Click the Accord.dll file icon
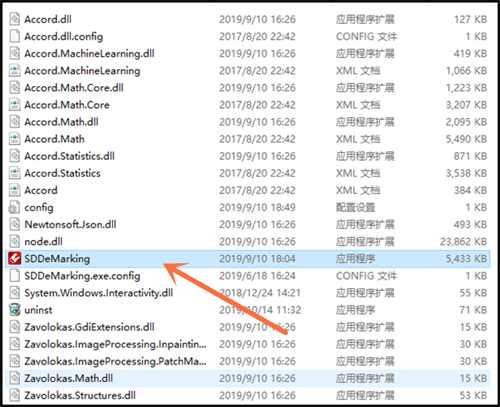 pos(14,19)
